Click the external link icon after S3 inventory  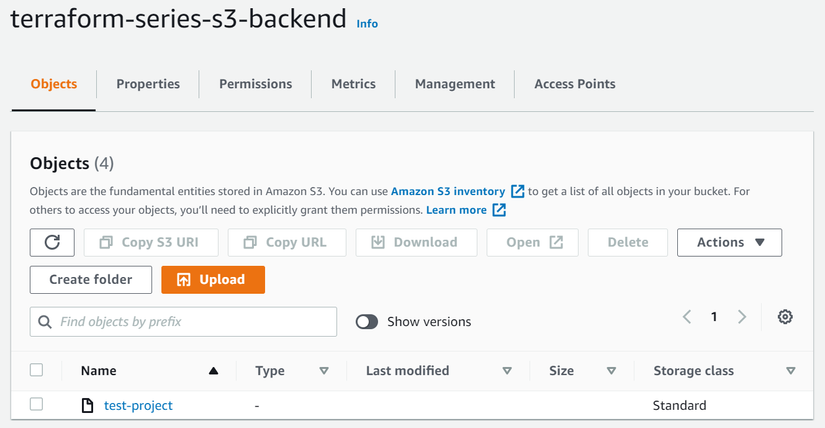click(517, 190)
